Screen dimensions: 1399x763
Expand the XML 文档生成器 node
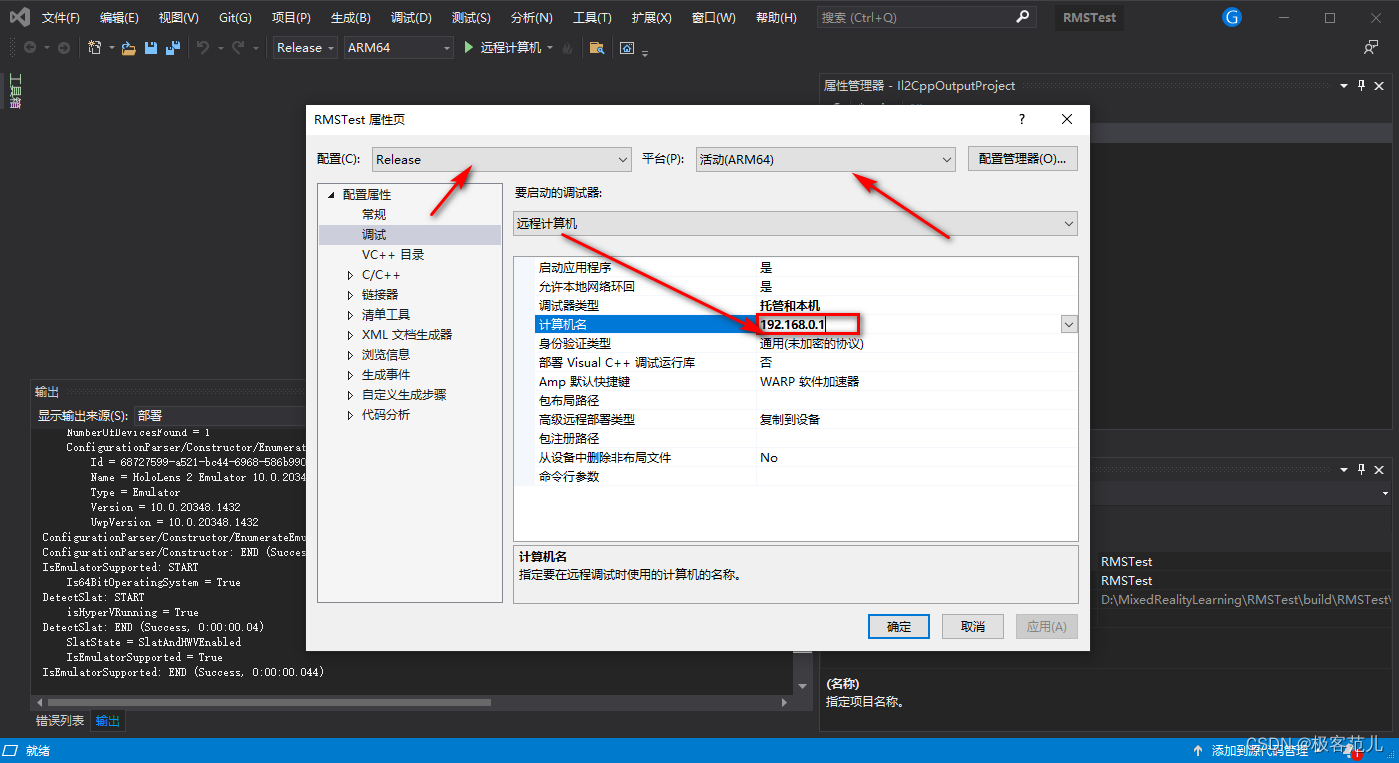point(350,335)
